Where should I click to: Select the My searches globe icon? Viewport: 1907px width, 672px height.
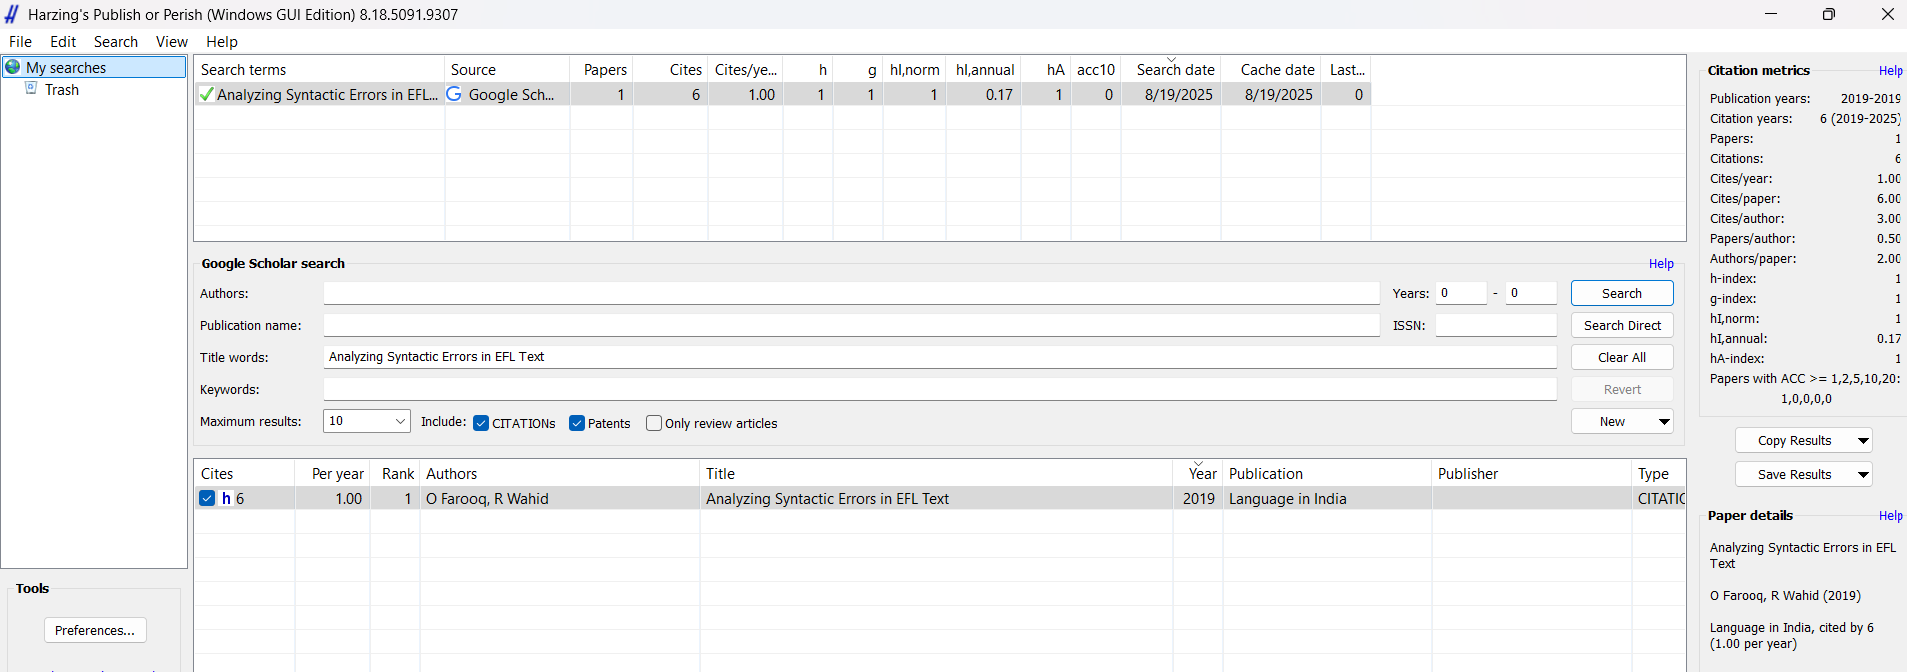point(13,67)
